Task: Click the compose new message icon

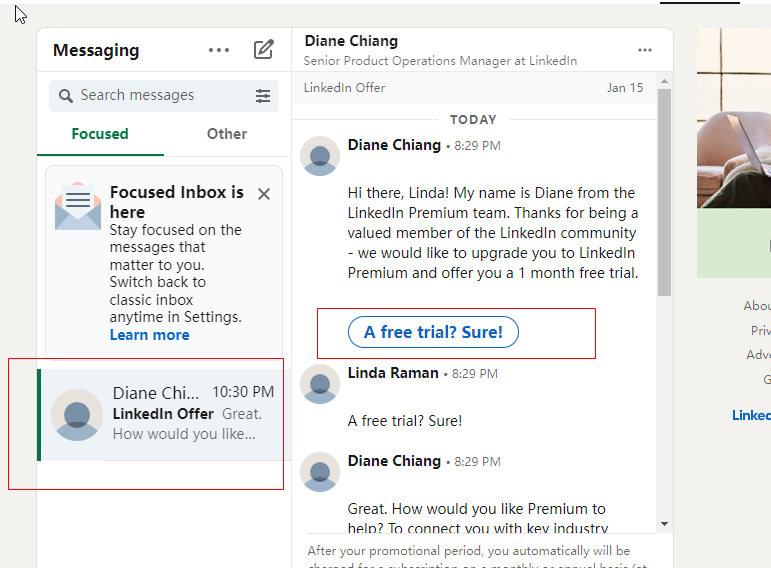Action: (x=263, y=50)
